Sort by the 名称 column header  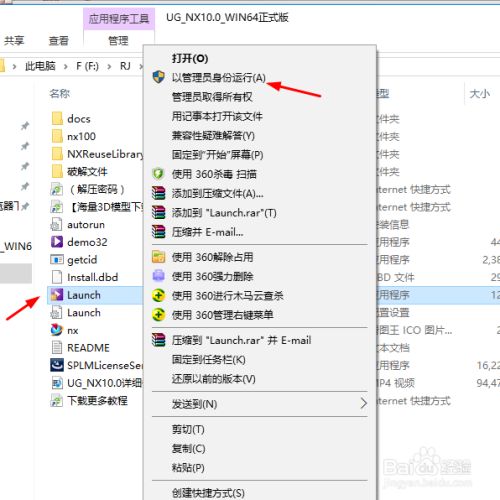click(60, 94)
